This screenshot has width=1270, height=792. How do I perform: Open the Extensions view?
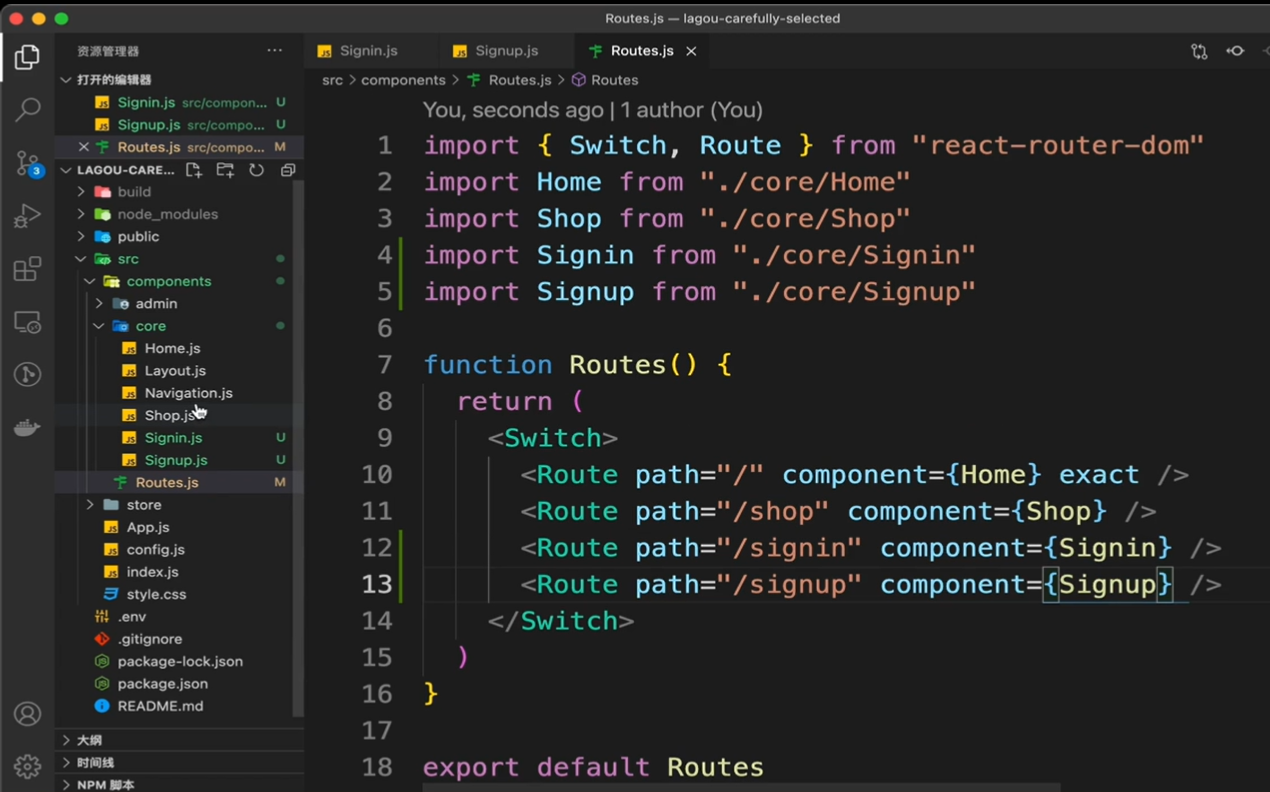pyautogui.click(x=27, y=269)
